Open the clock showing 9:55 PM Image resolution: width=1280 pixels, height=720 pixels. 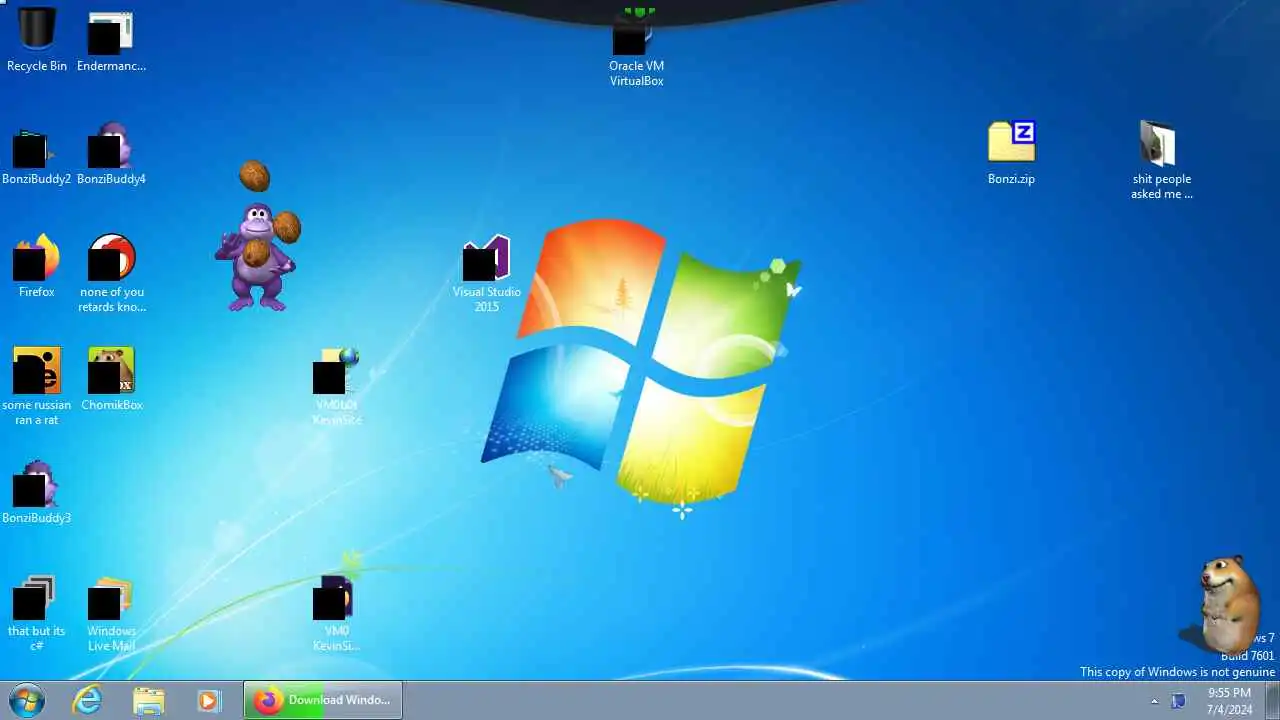click(x=1229, y=700)
